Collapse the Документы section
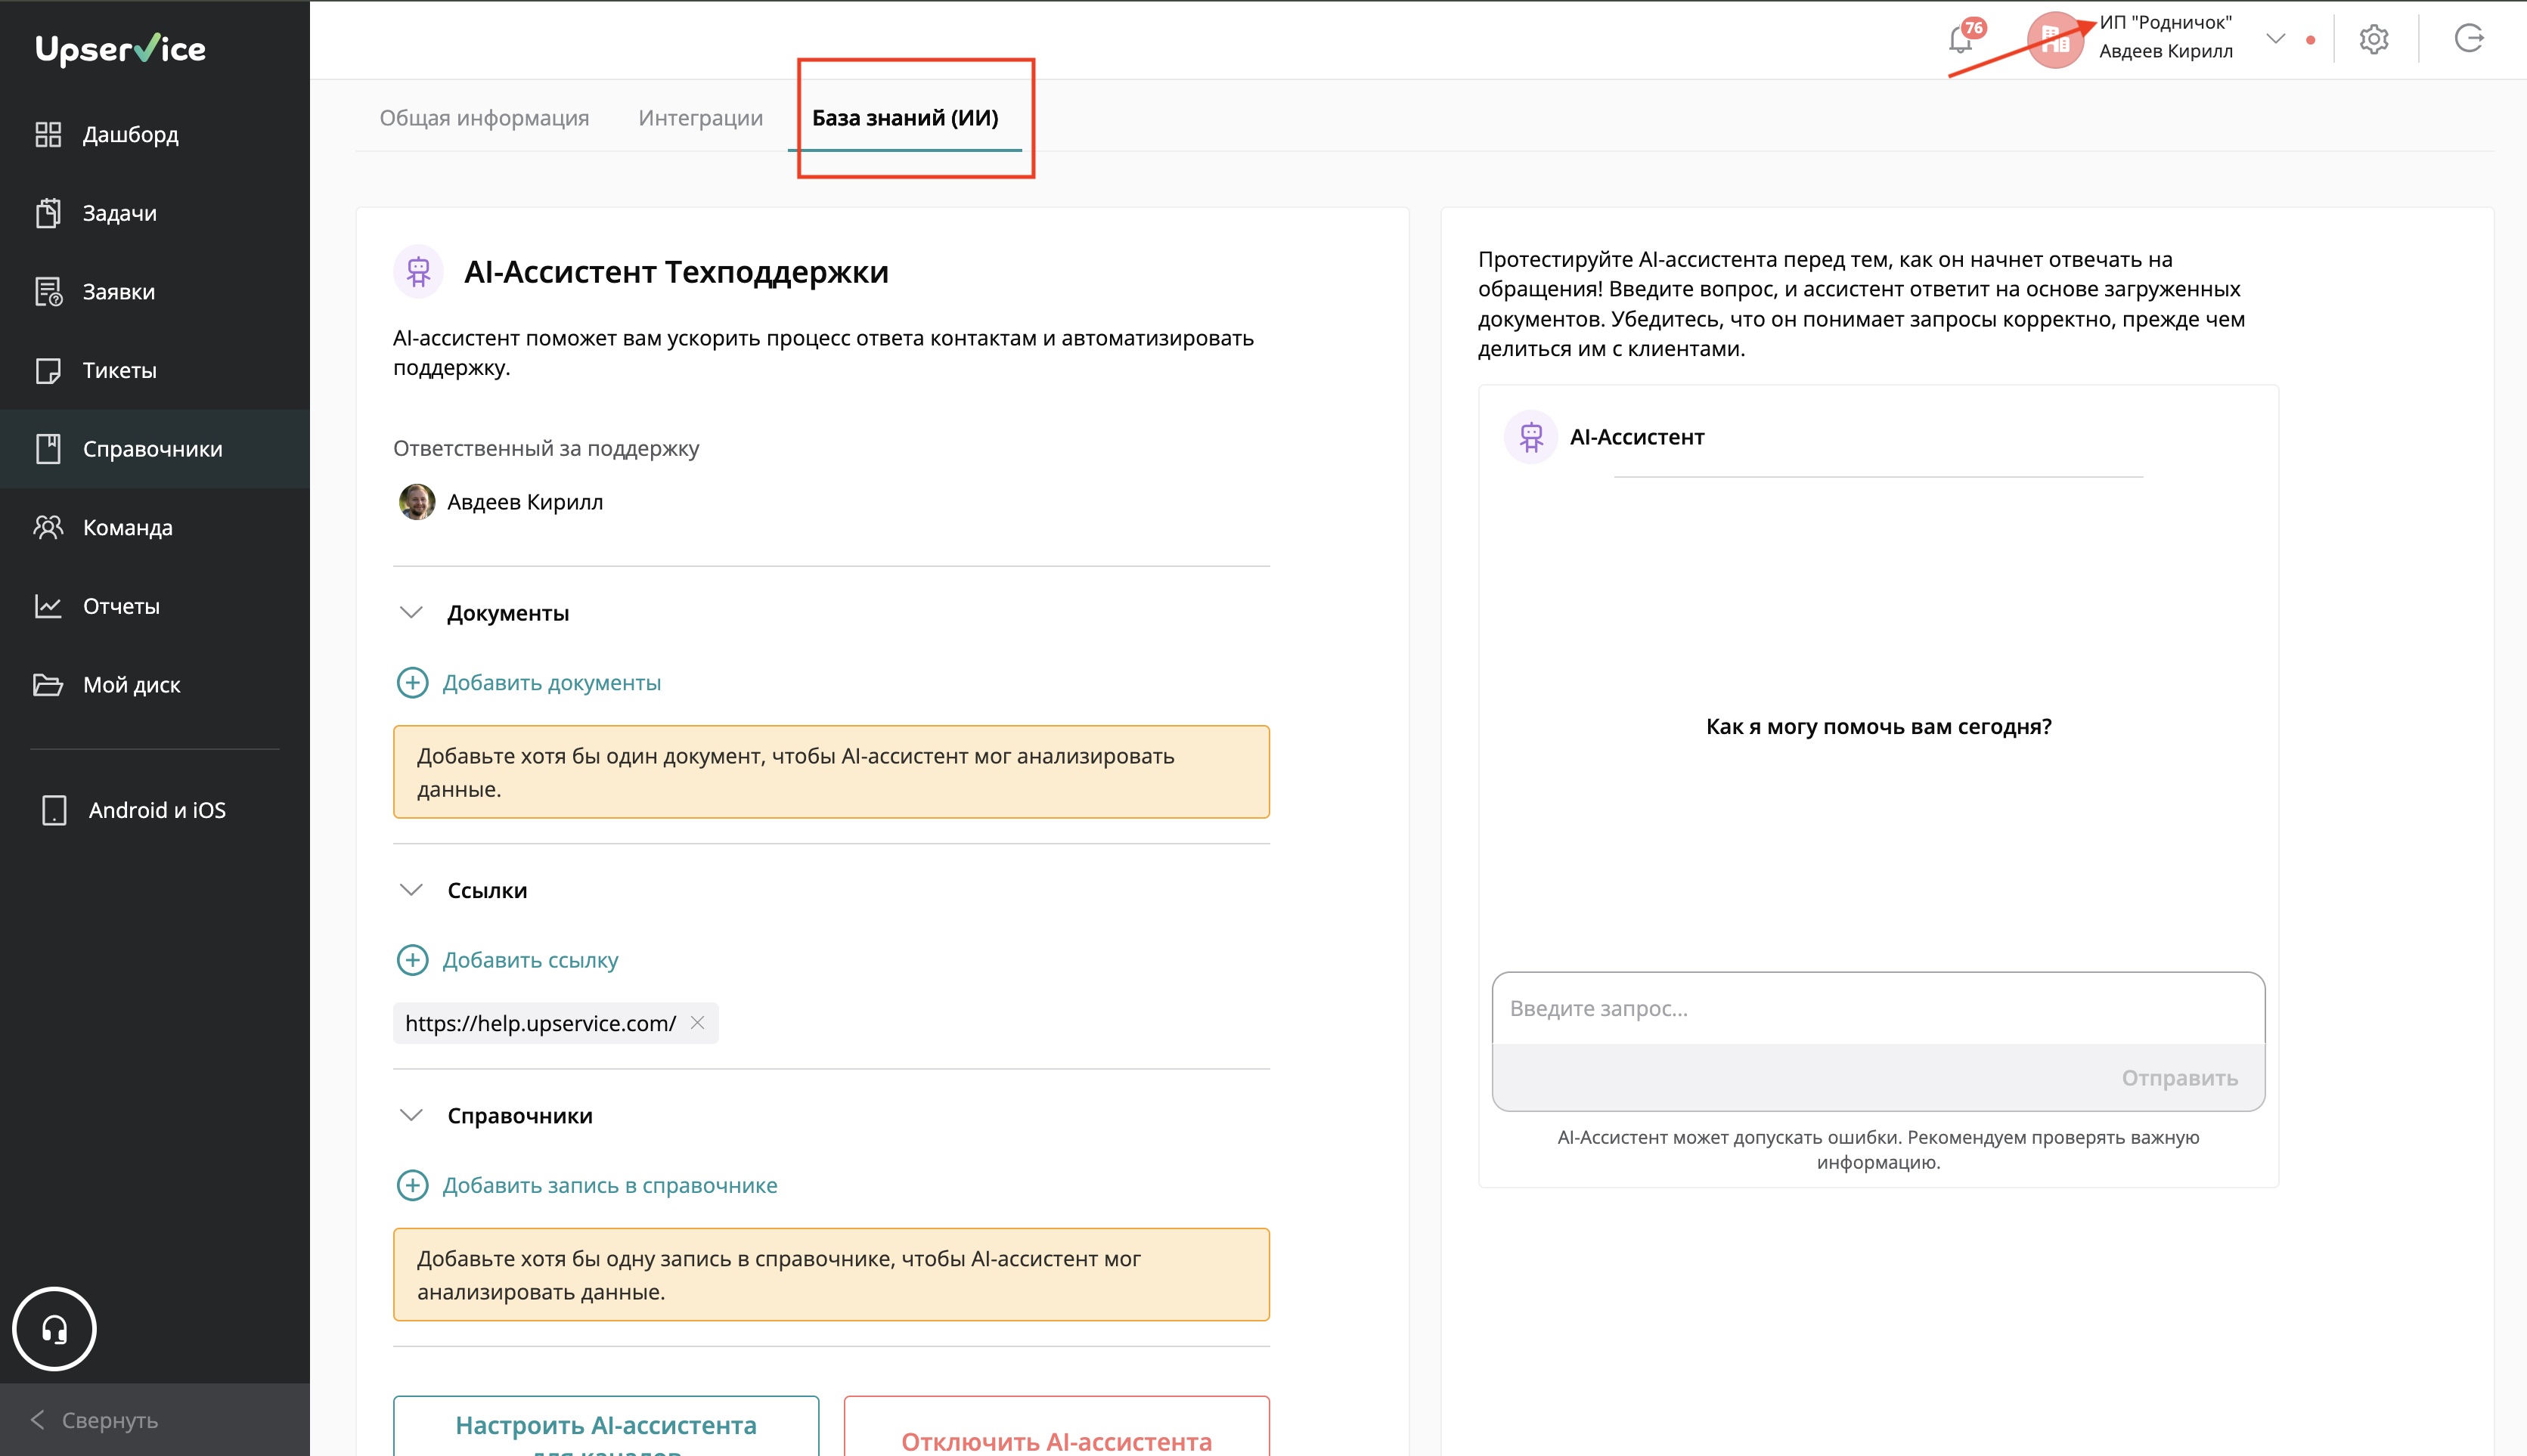Viewport: 2527px width, 1456px height. (x=411, y=612)
